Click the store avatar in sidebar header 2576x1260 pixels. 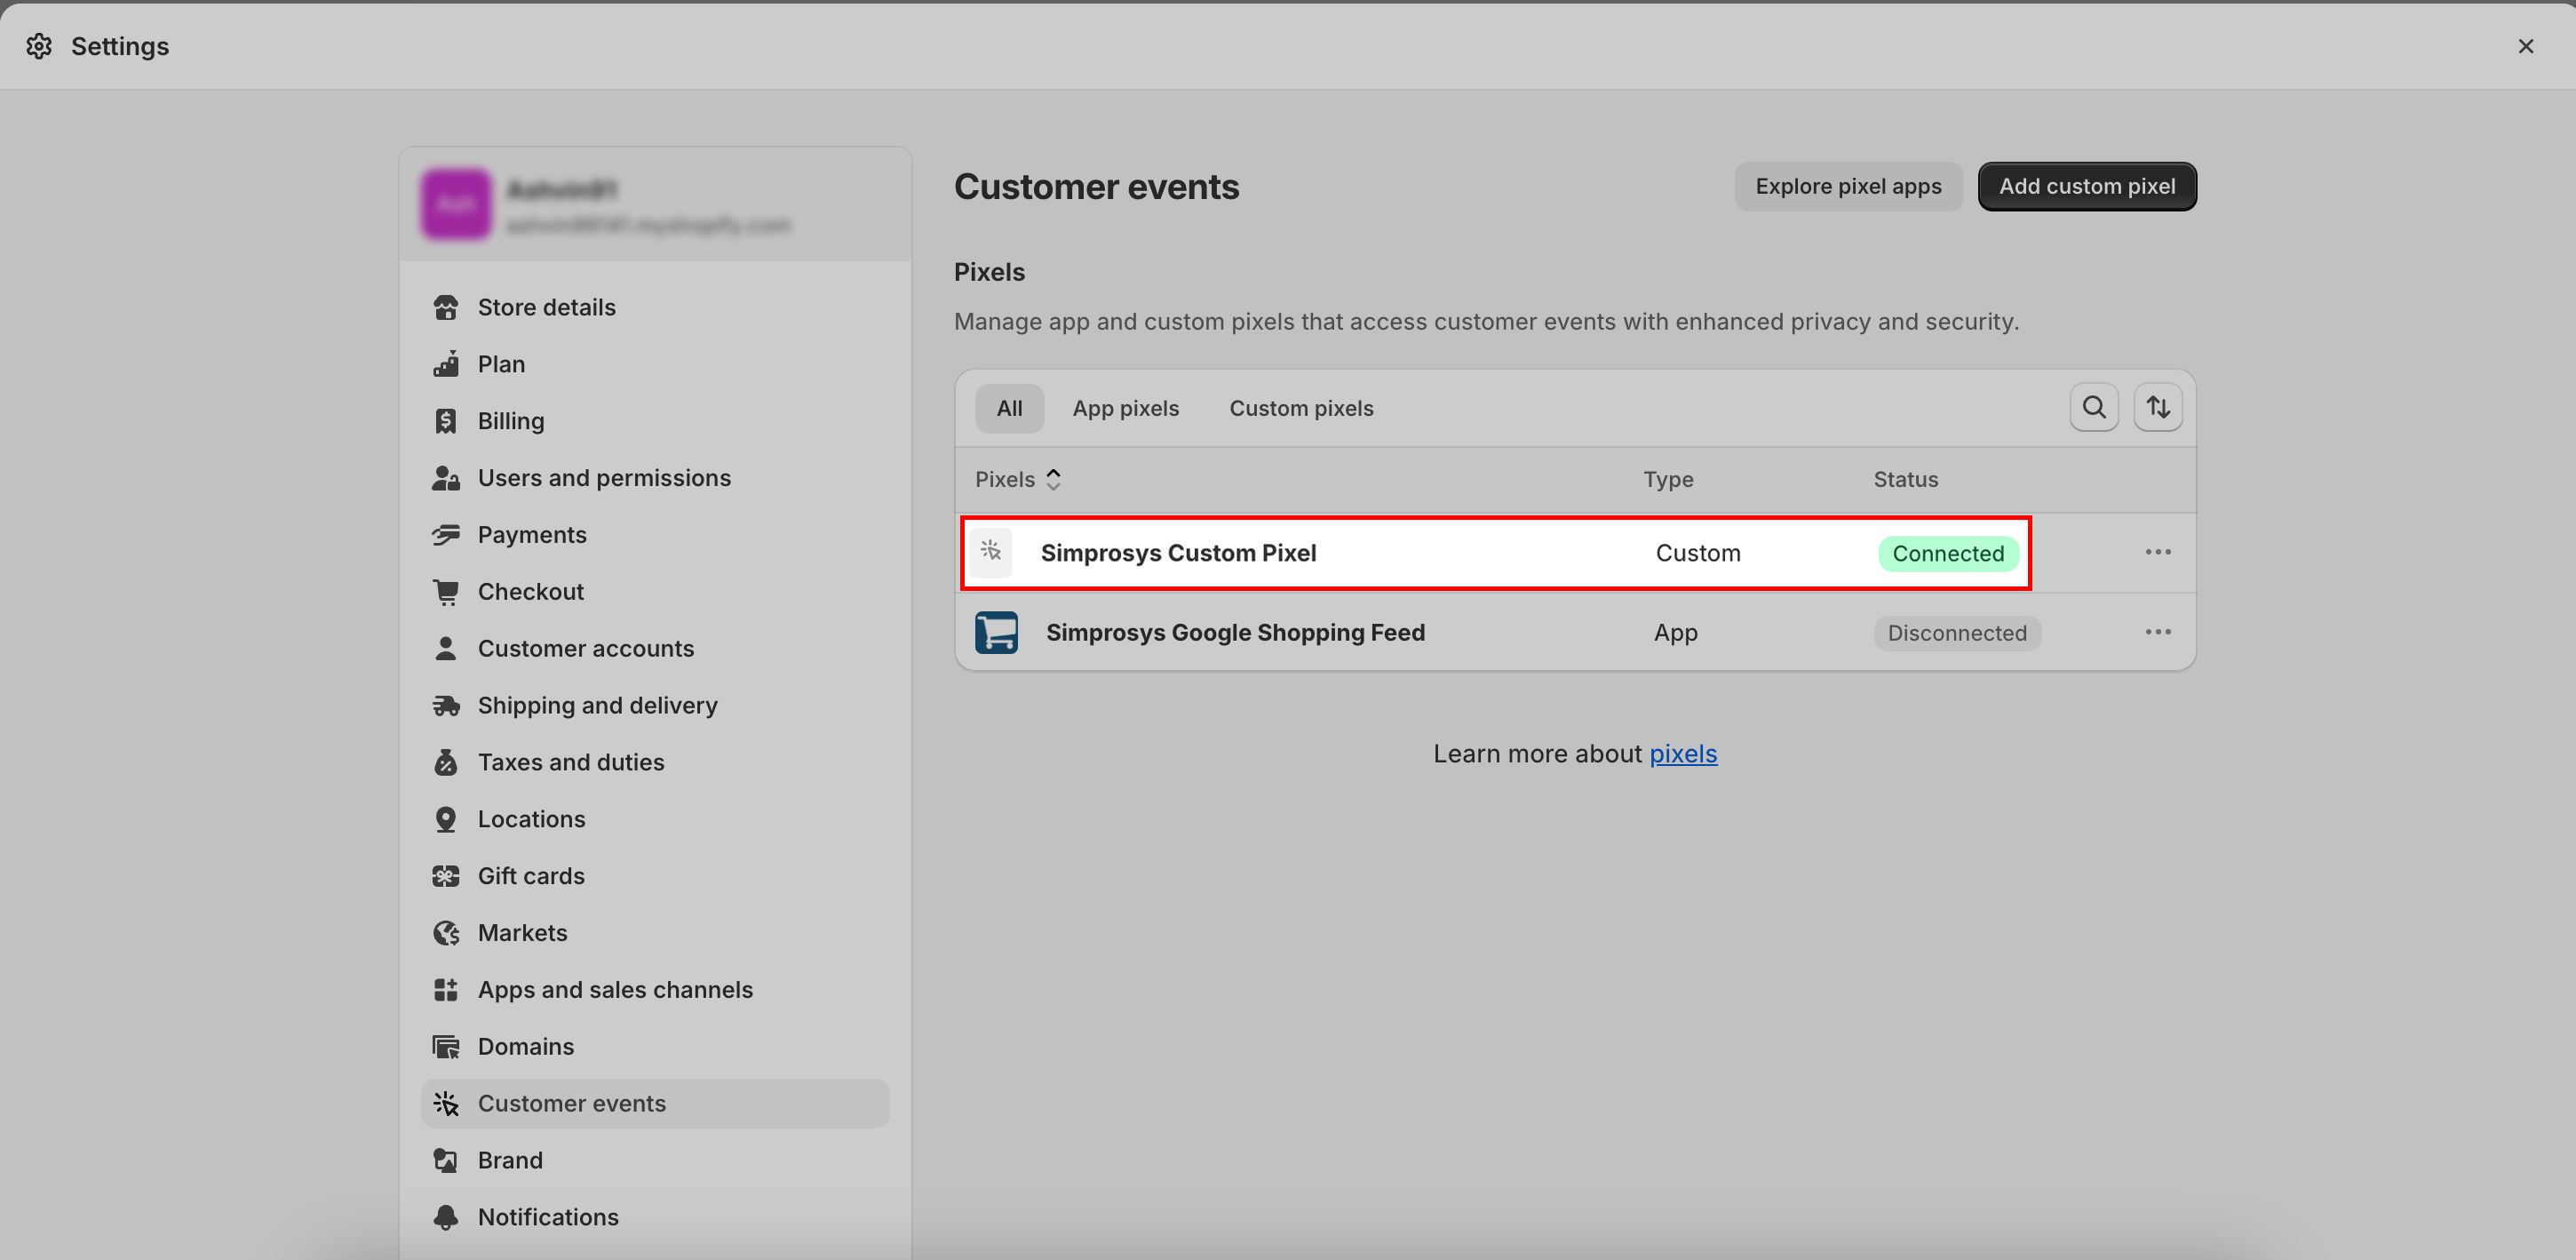(x=456, y=204)
